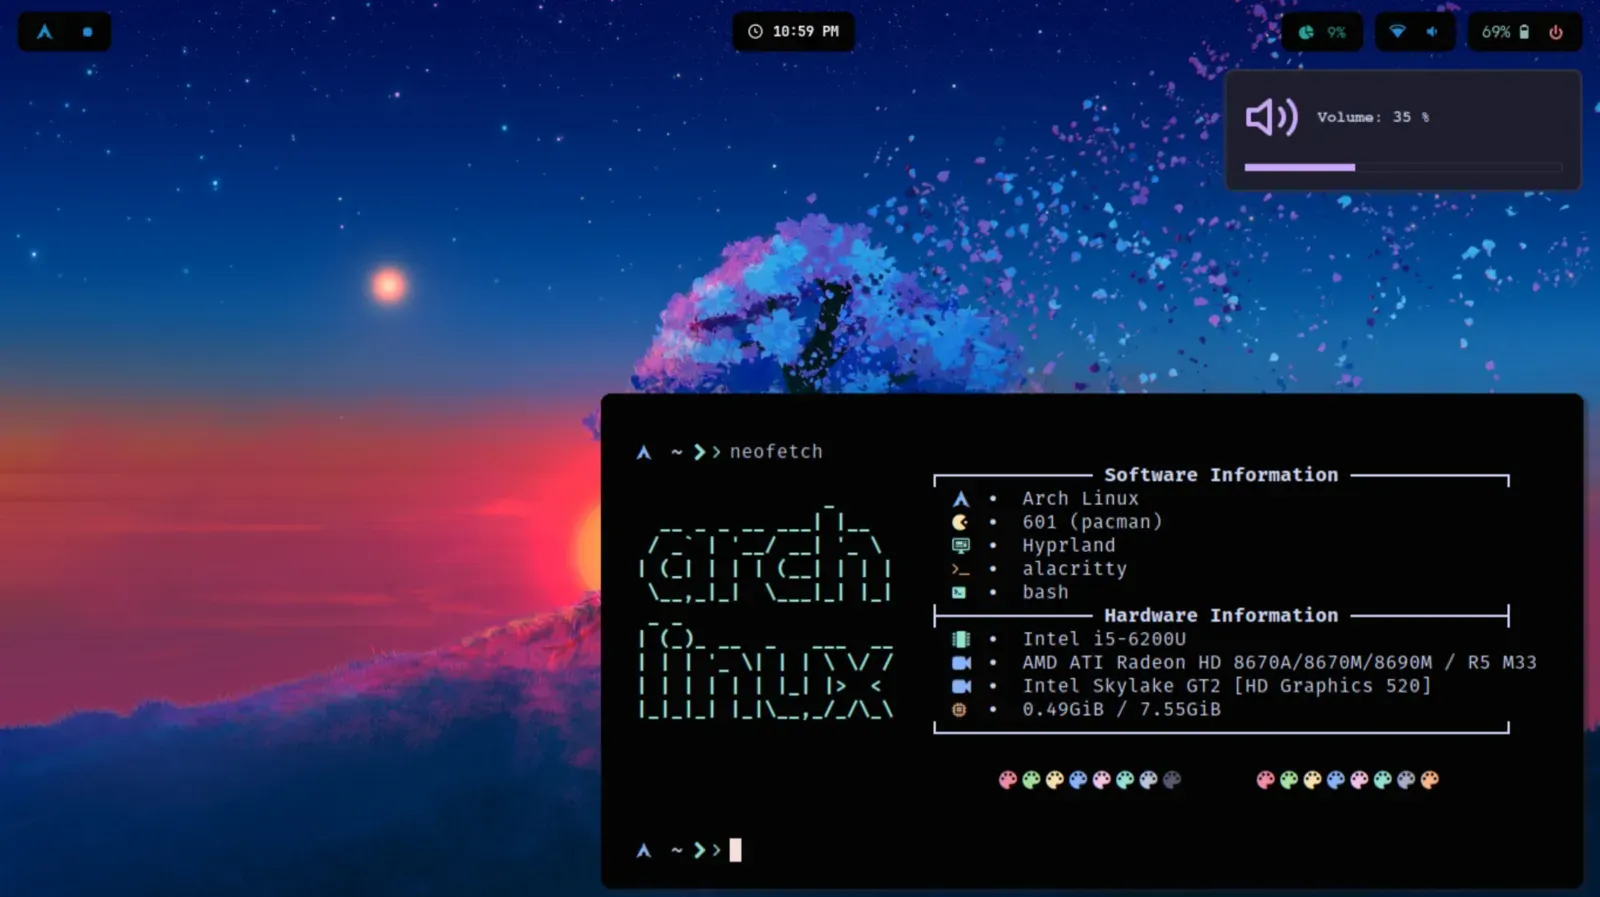
Task: Click the dark grey palette icon
Action: coord(1172,779)
